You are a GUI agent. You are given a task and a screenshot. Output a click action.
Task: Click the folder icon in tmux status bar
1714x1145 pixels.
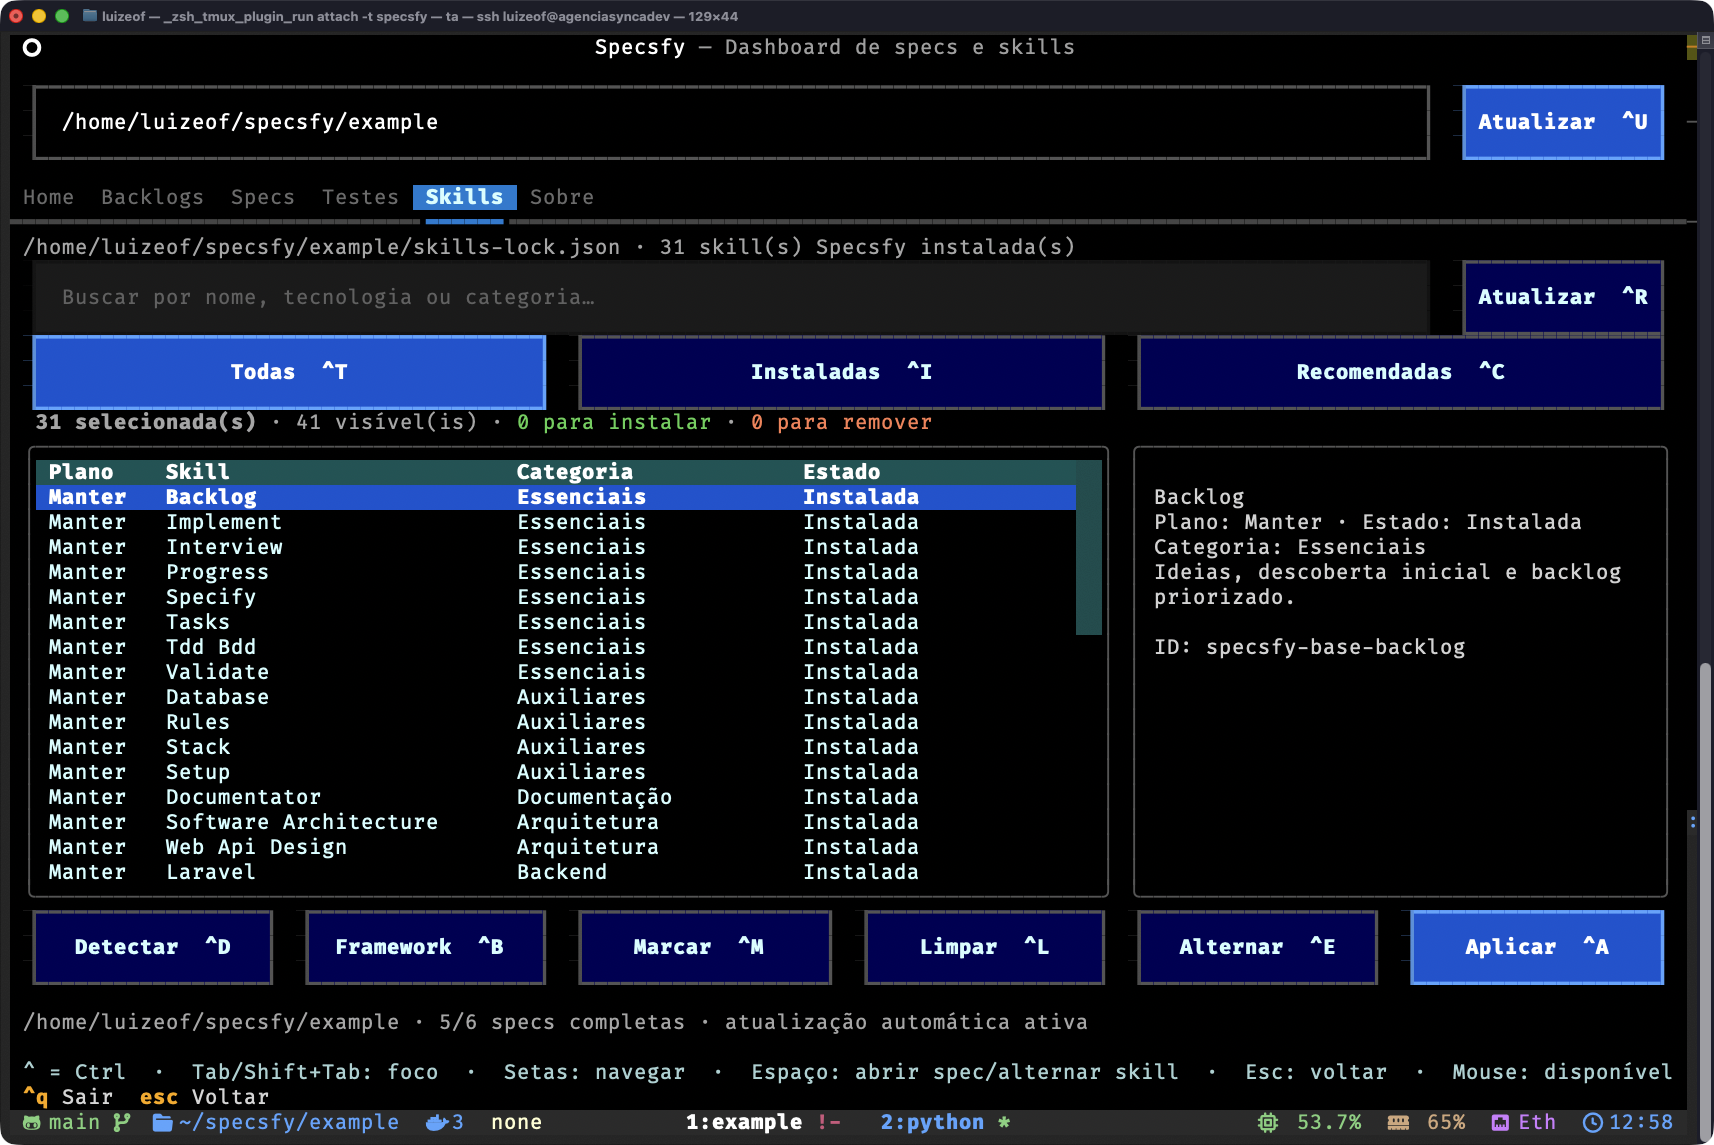pos(162,1122)
